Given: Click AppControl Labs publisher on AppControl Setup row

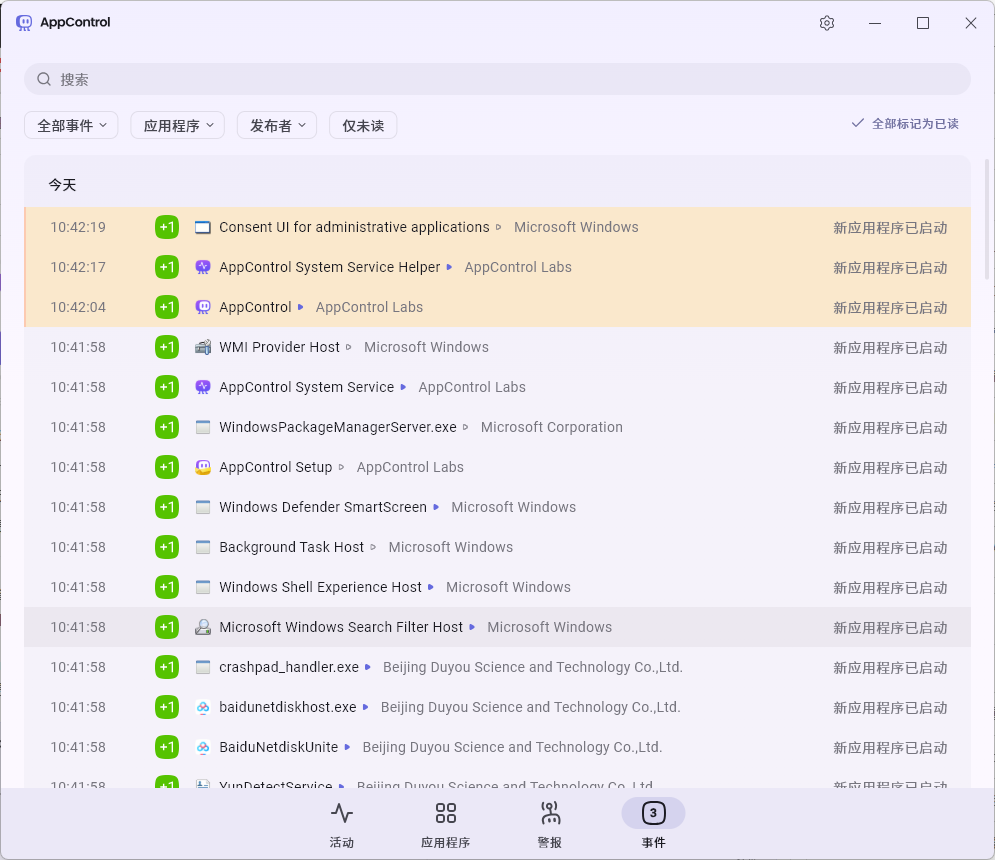Looking at the screenshot, I should (x=410, y=467).
